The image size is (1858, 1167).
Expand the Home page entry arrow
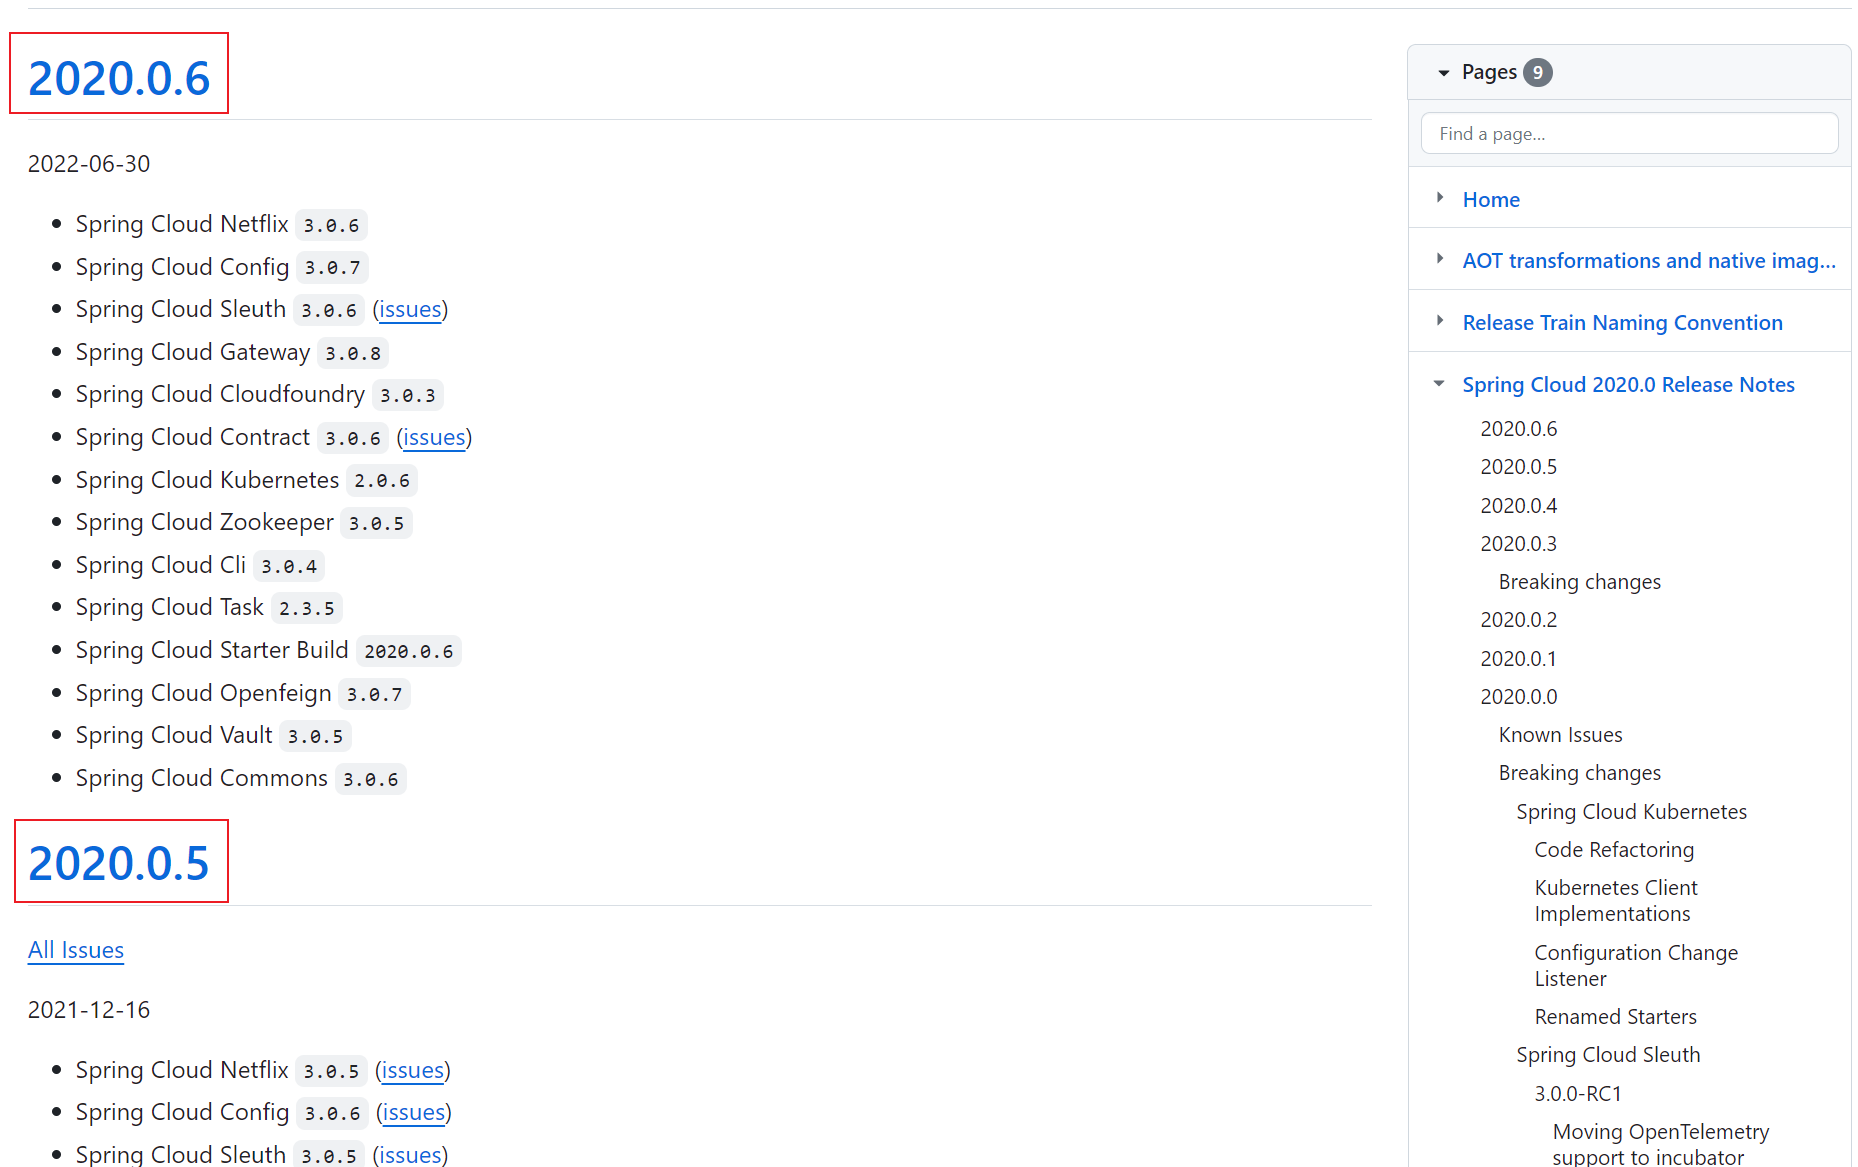(x=1440, y=198)
